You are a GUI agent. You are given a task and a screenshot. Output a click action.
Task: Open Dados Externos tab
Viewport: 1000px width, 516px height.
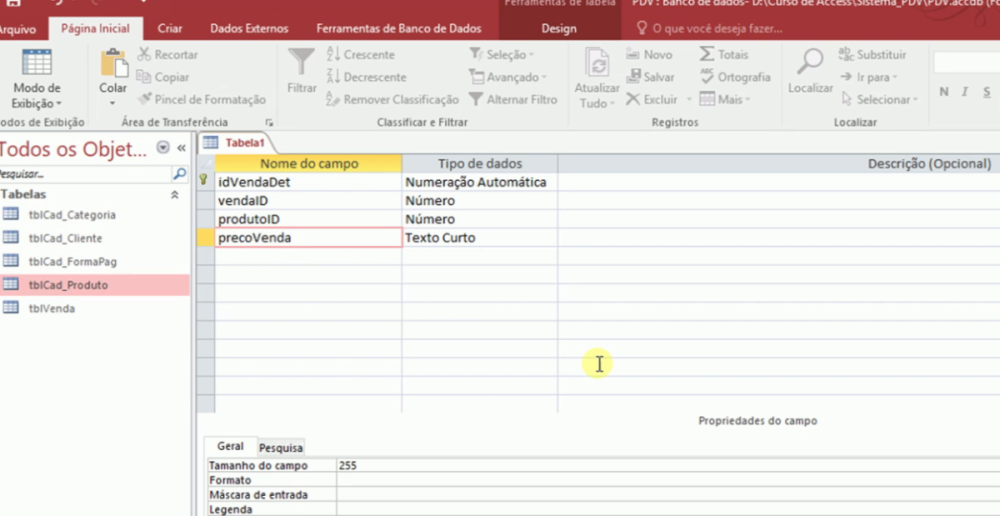[x=249, y=29]
